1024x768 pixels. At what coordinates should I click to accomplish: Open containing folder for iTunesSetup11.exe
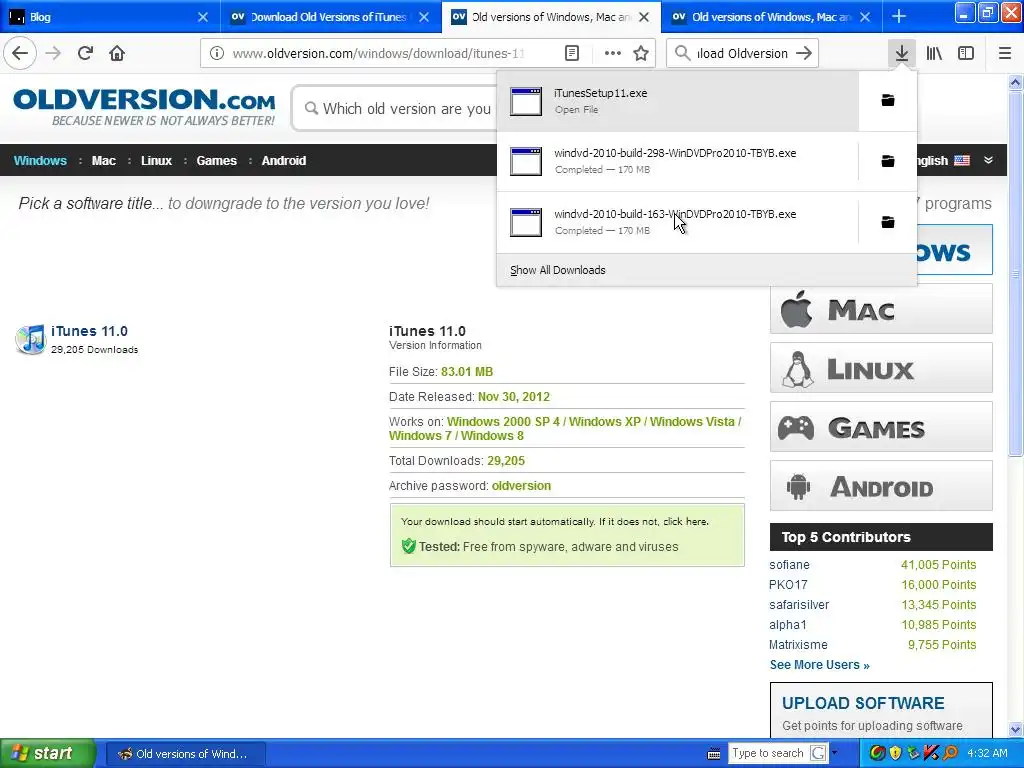click(x=888, y=100)
